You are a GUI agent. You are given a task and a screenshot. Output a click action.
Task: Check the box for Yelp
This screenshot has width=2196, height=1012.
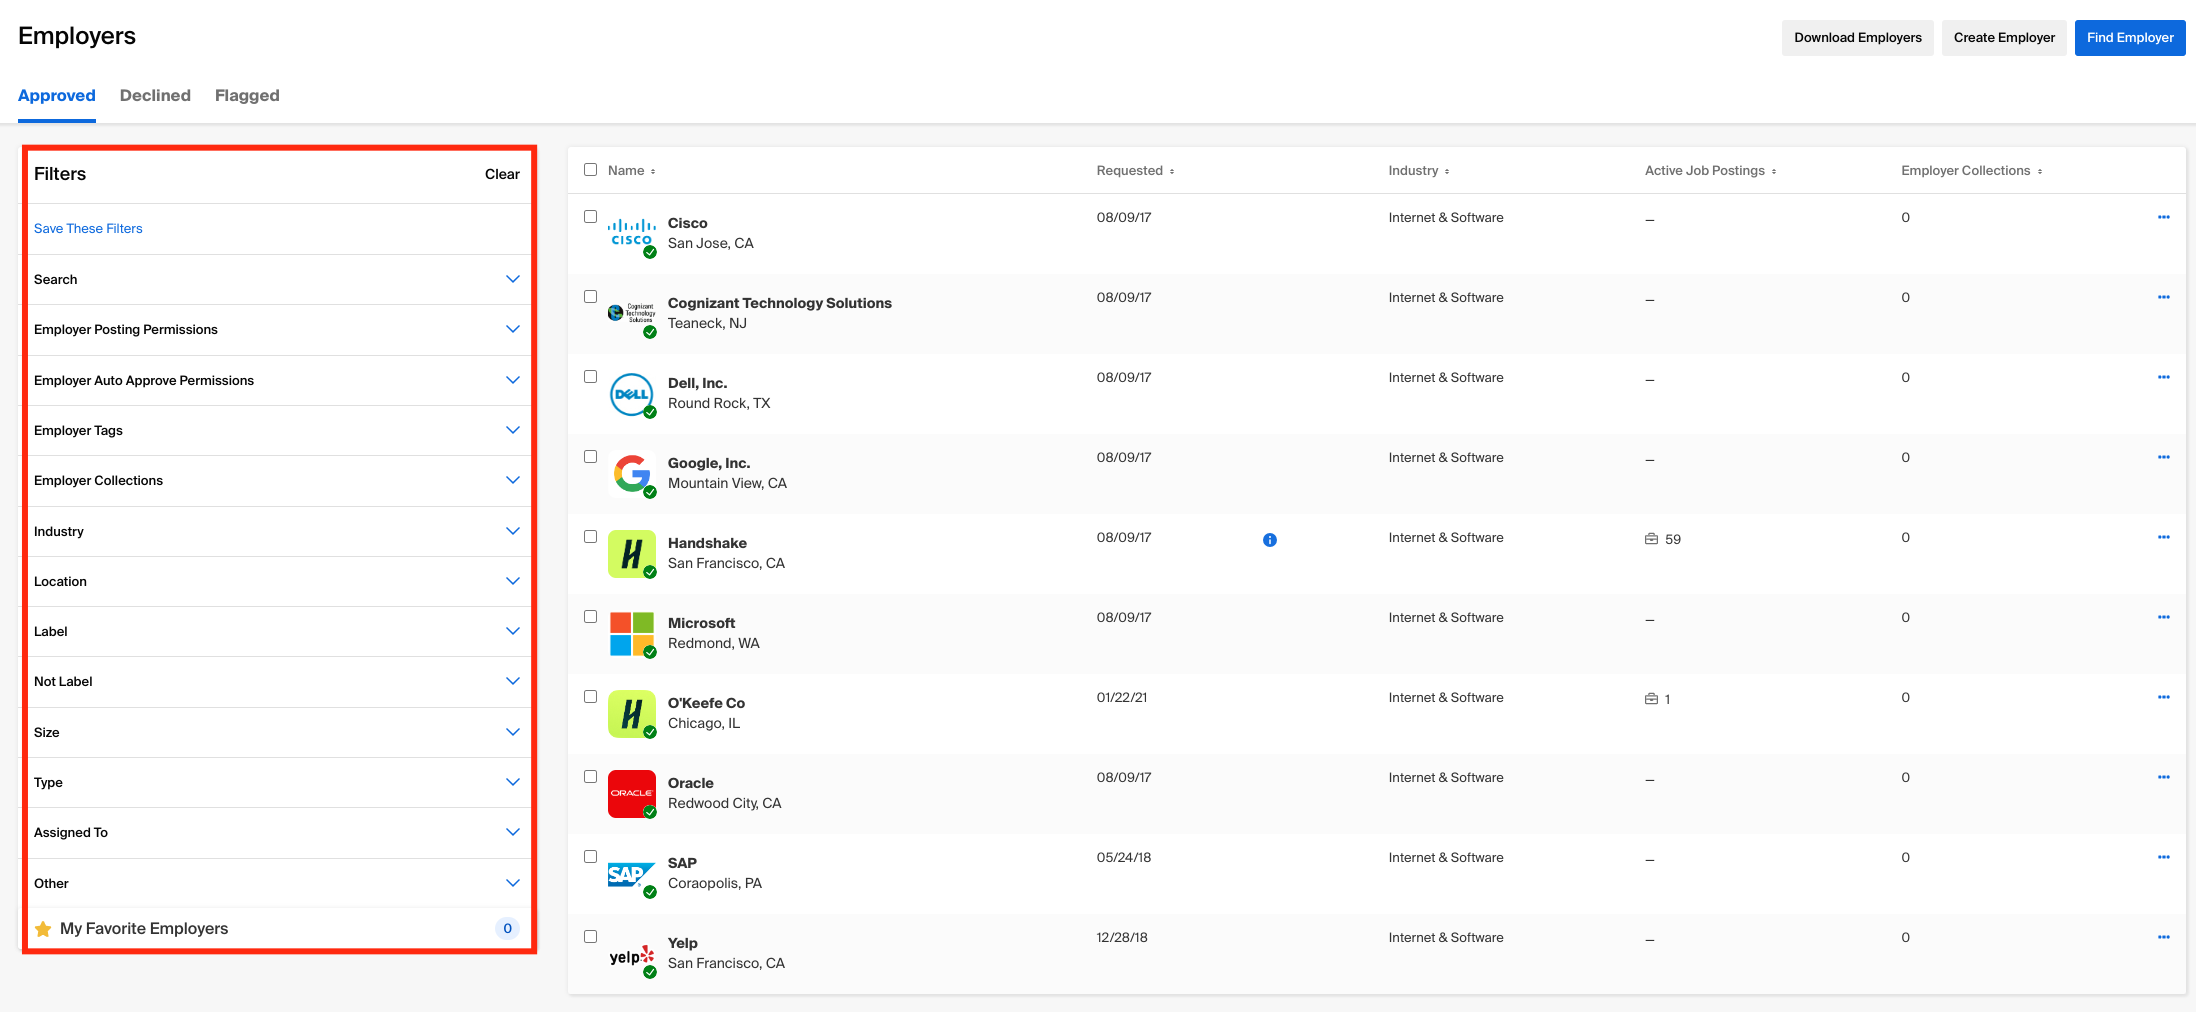click(590, 937)
